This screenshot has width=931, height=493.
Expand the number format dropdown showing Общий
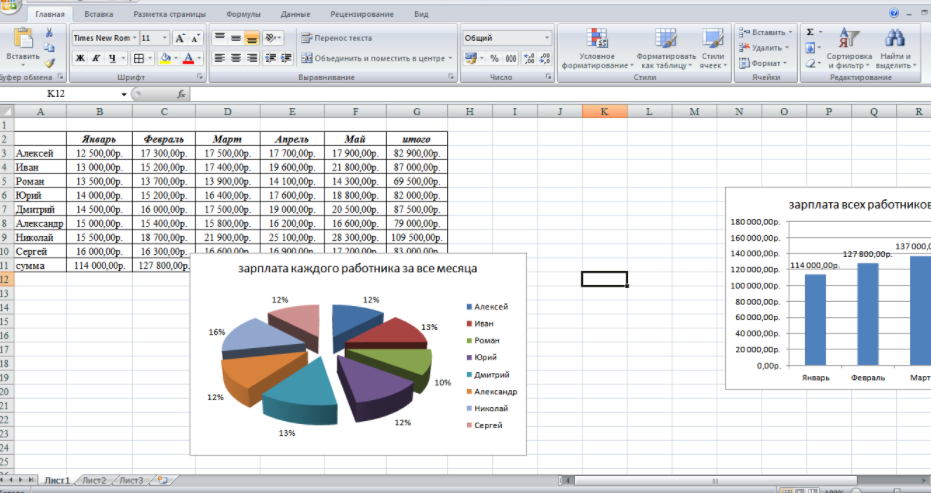pyautogui.click(x=546, y=38)
